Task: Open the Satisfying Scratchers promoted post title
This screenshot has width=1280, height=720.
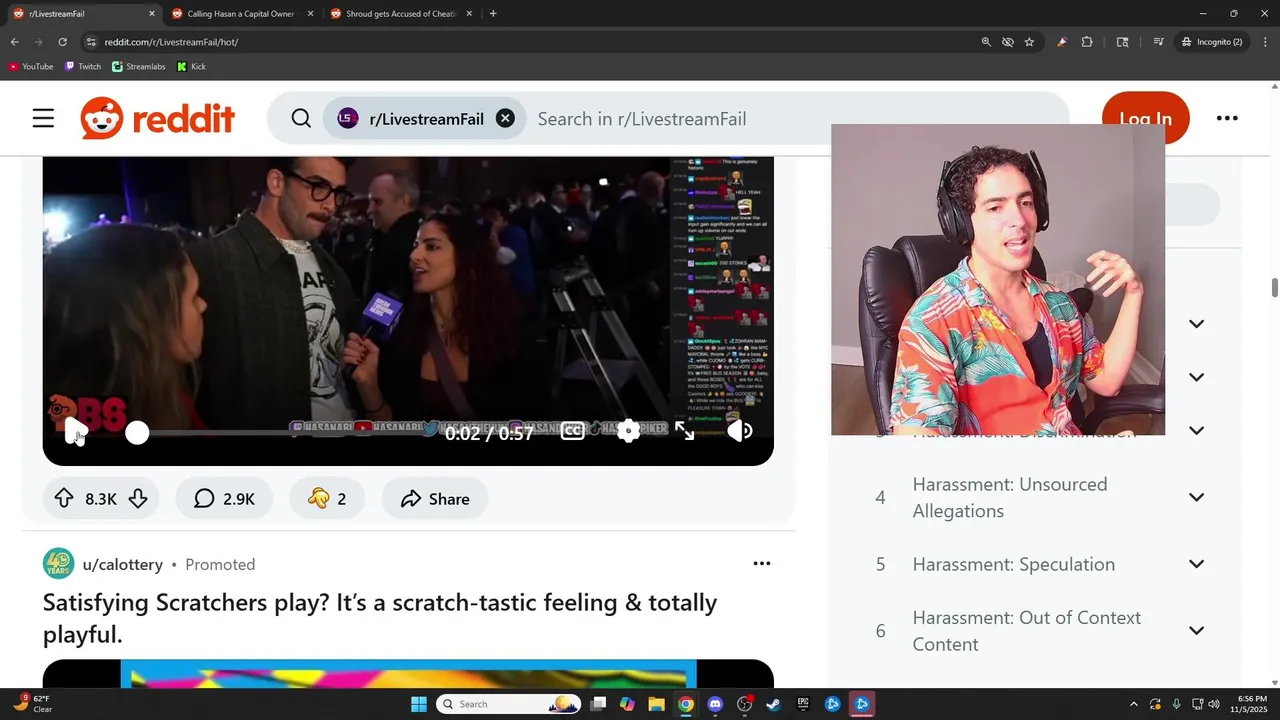Action: click(380, 618)
